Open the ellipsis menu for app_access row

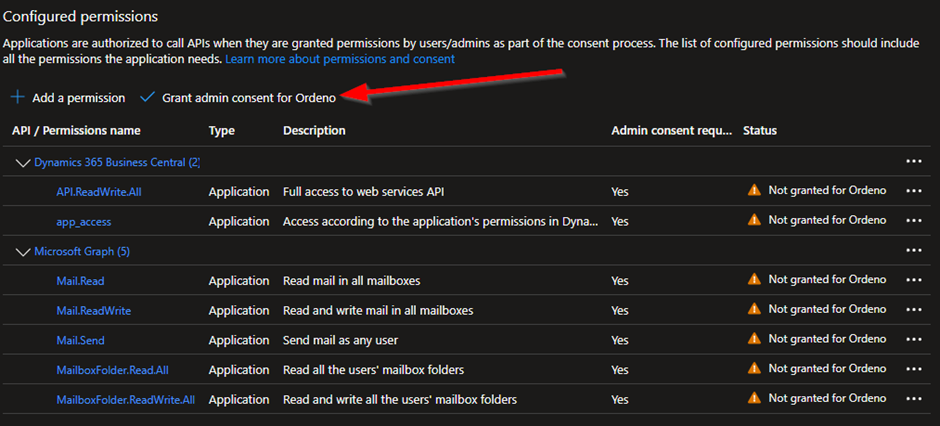[914, 220]
